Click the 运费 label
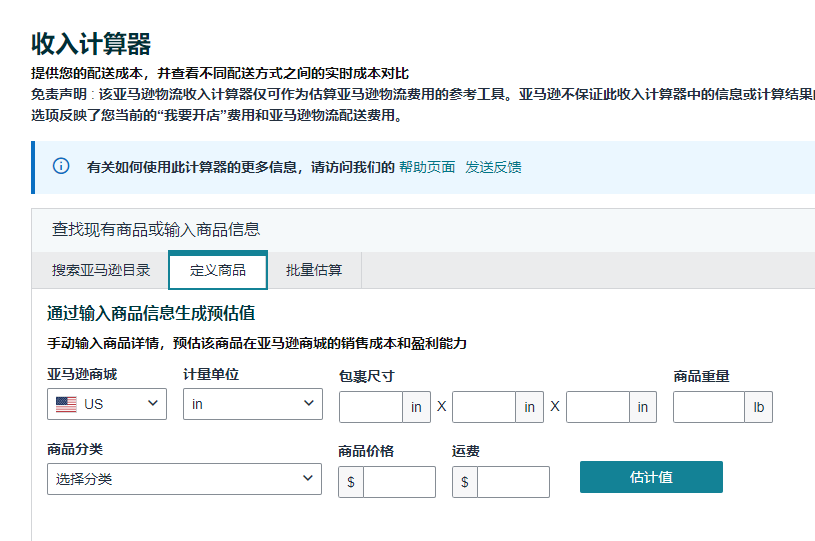The width and height of the screenshot is (815, 541). click(466, 451)
